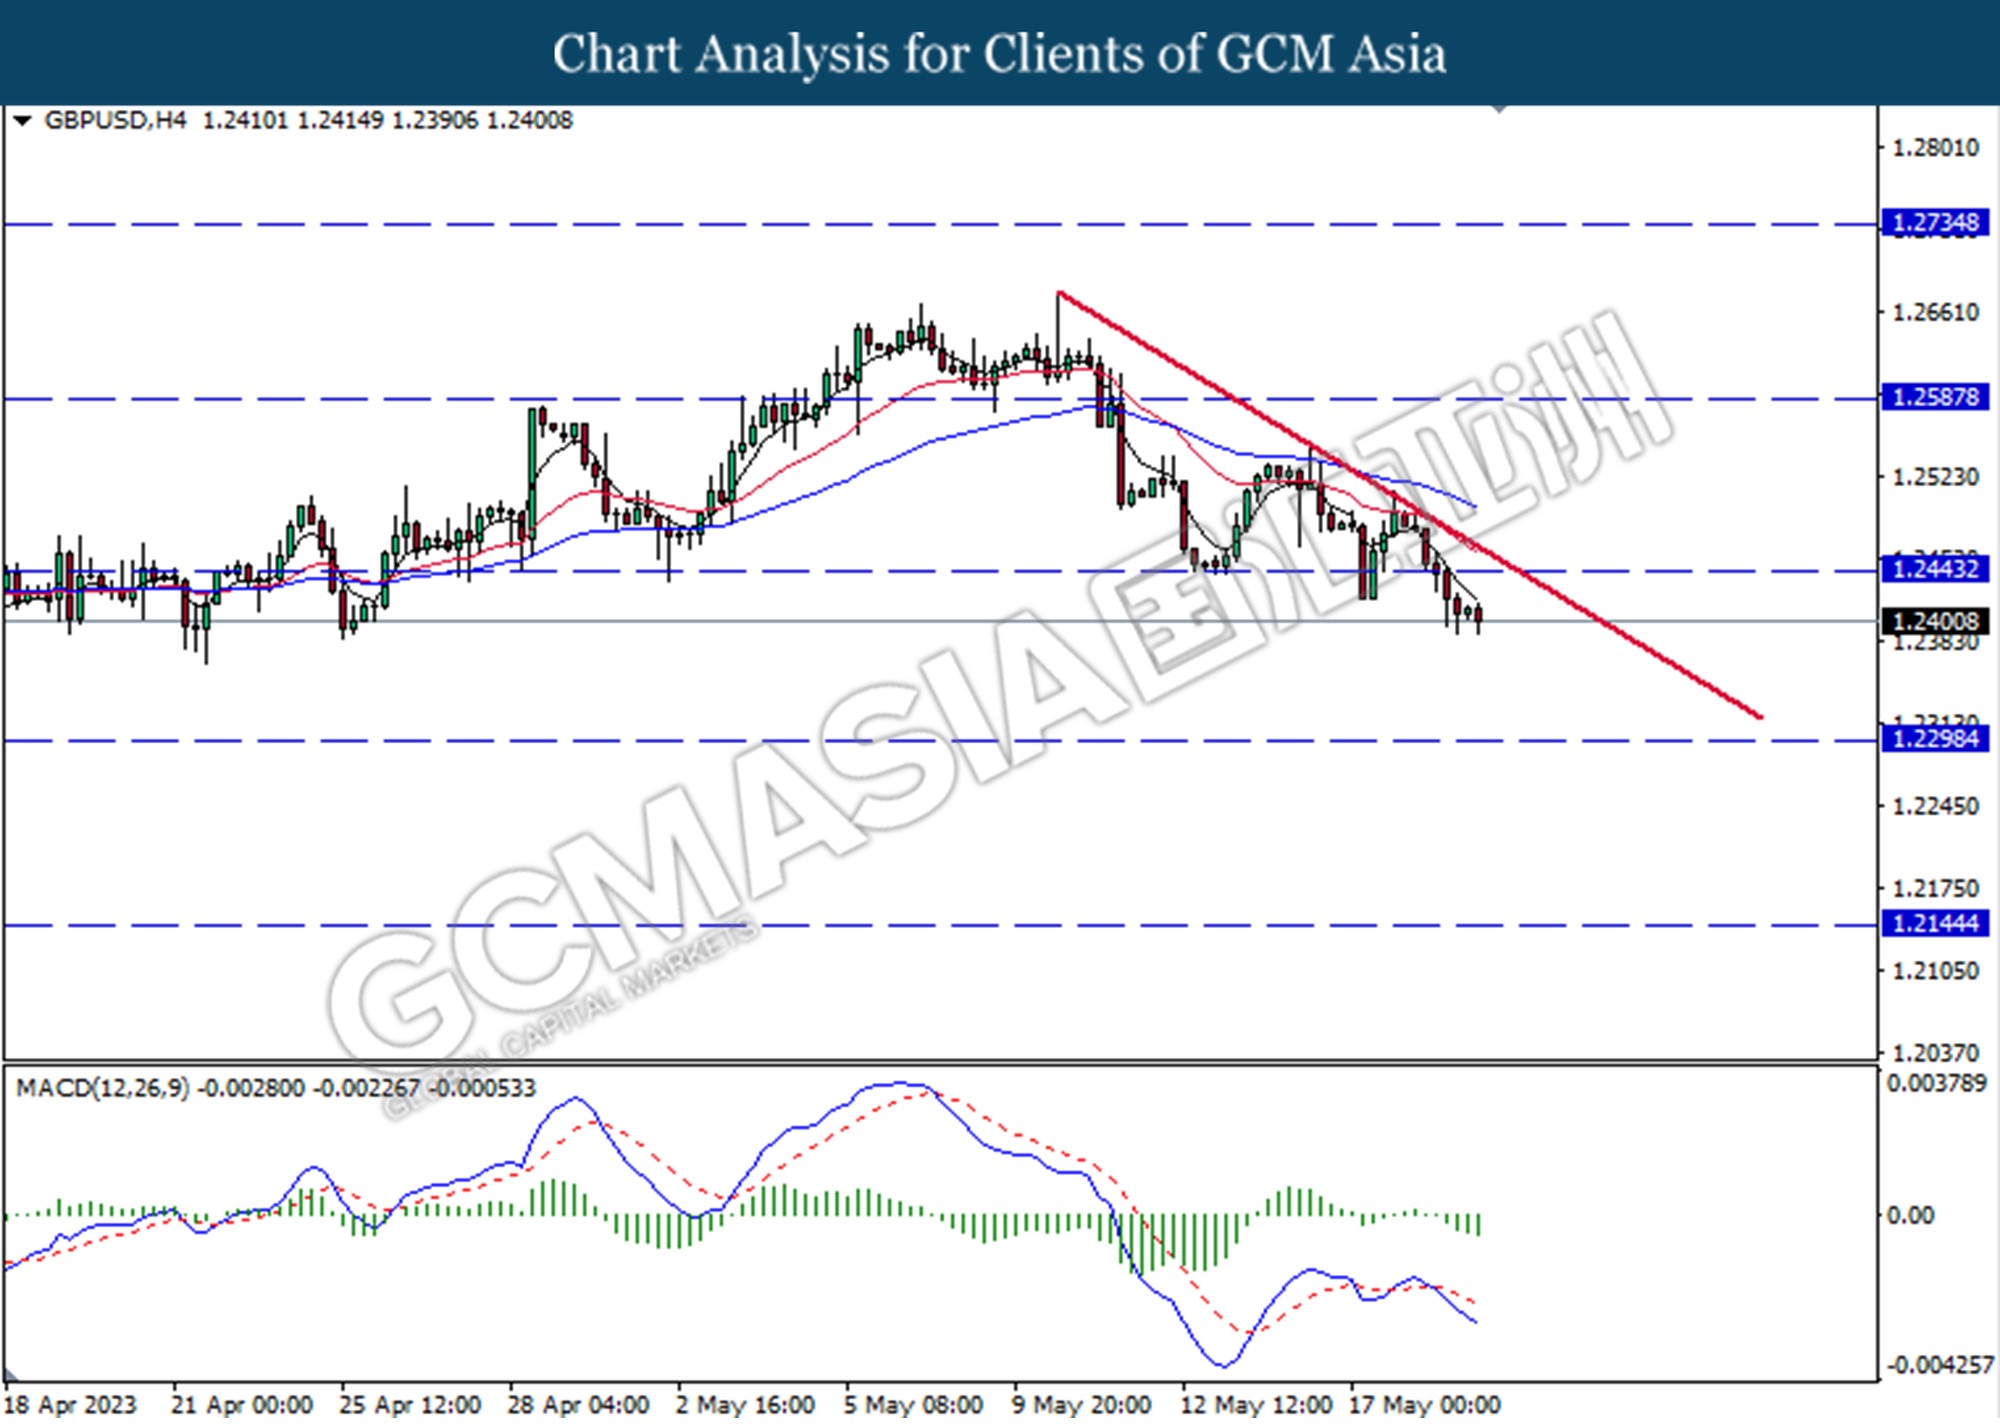Select the MACD 0.00 scale value
Viewport: 2000px width, 1428px height.
point(1910,1216)
